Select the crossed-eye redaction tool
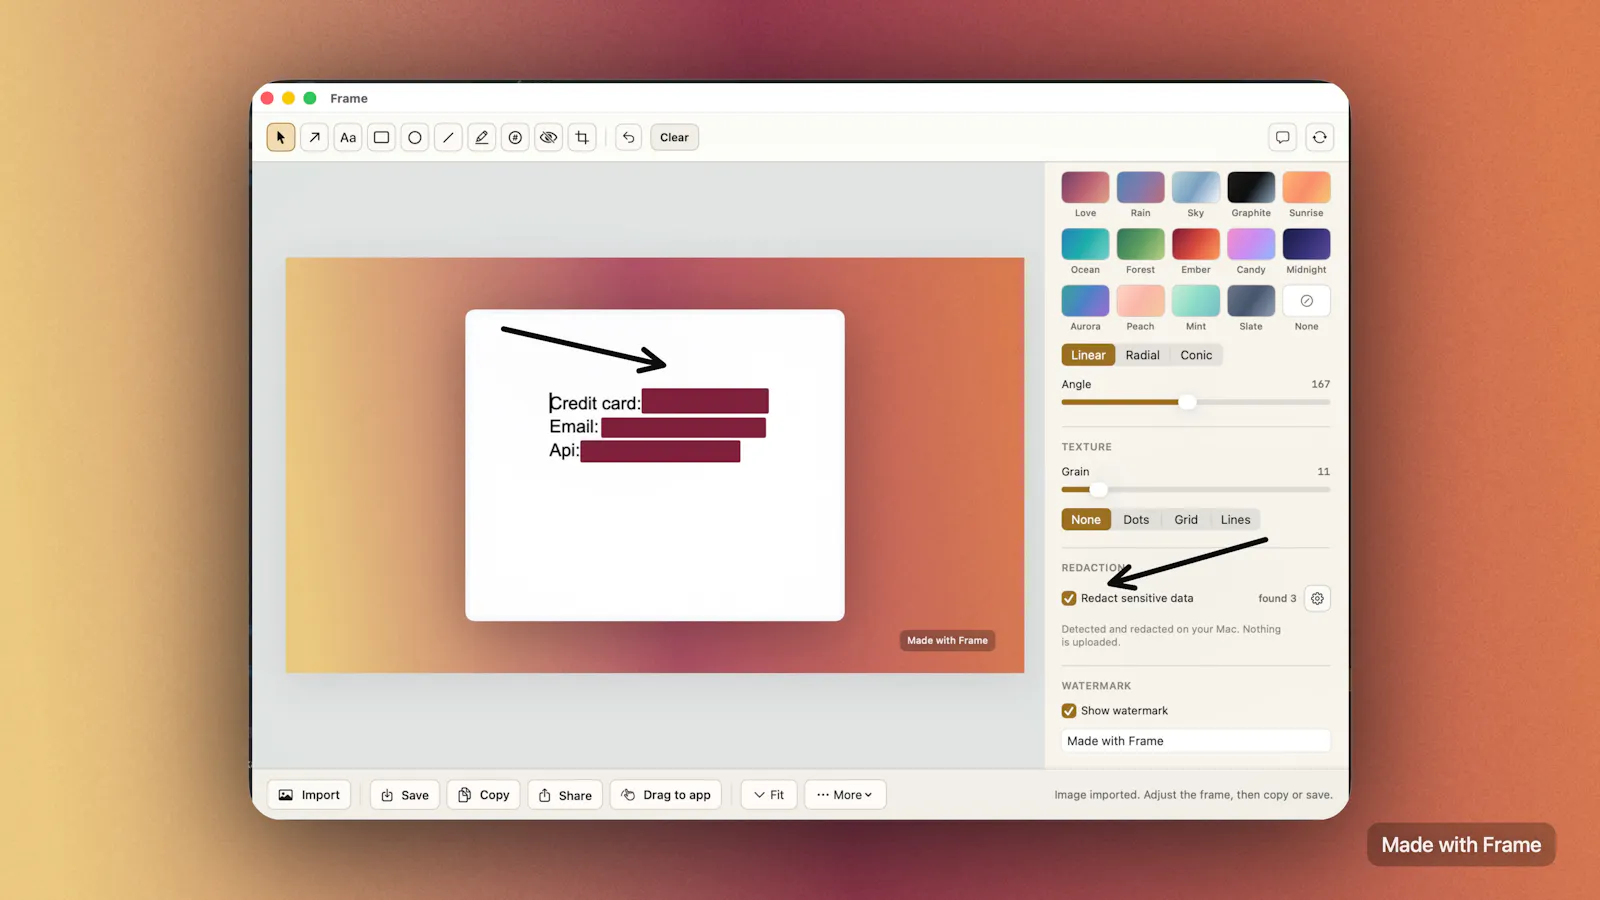This screenshot has height=900, width=1600. click(x=549, y=137)
